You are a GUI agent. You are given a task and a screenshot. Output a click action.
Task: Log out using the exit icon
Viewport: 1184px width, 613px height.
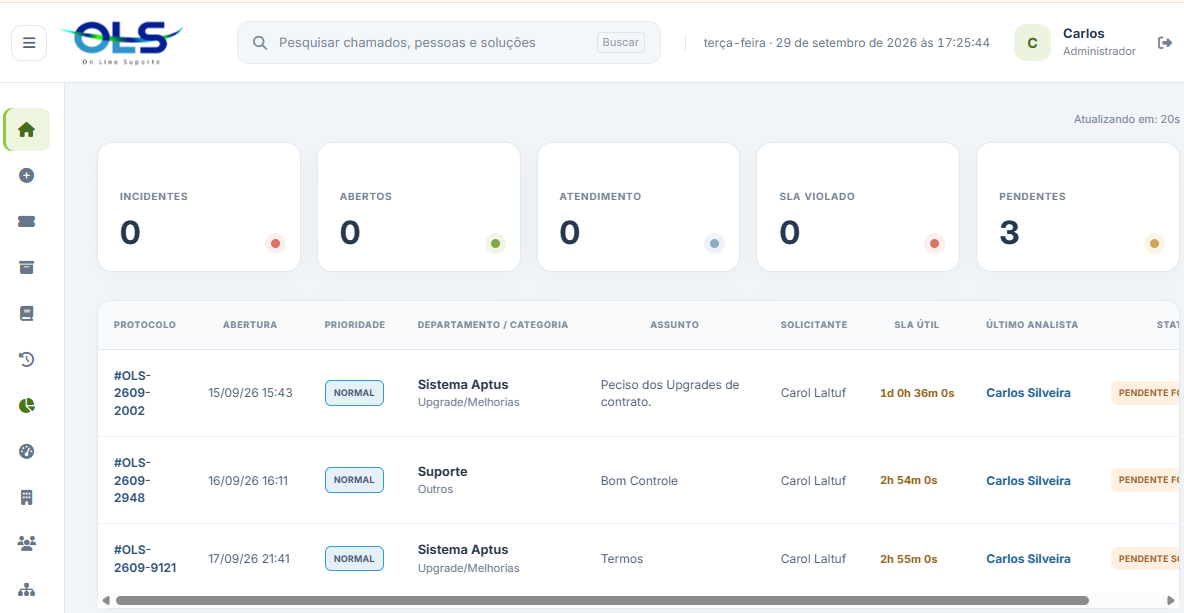pyautogui.click(x=1164, y=43)
